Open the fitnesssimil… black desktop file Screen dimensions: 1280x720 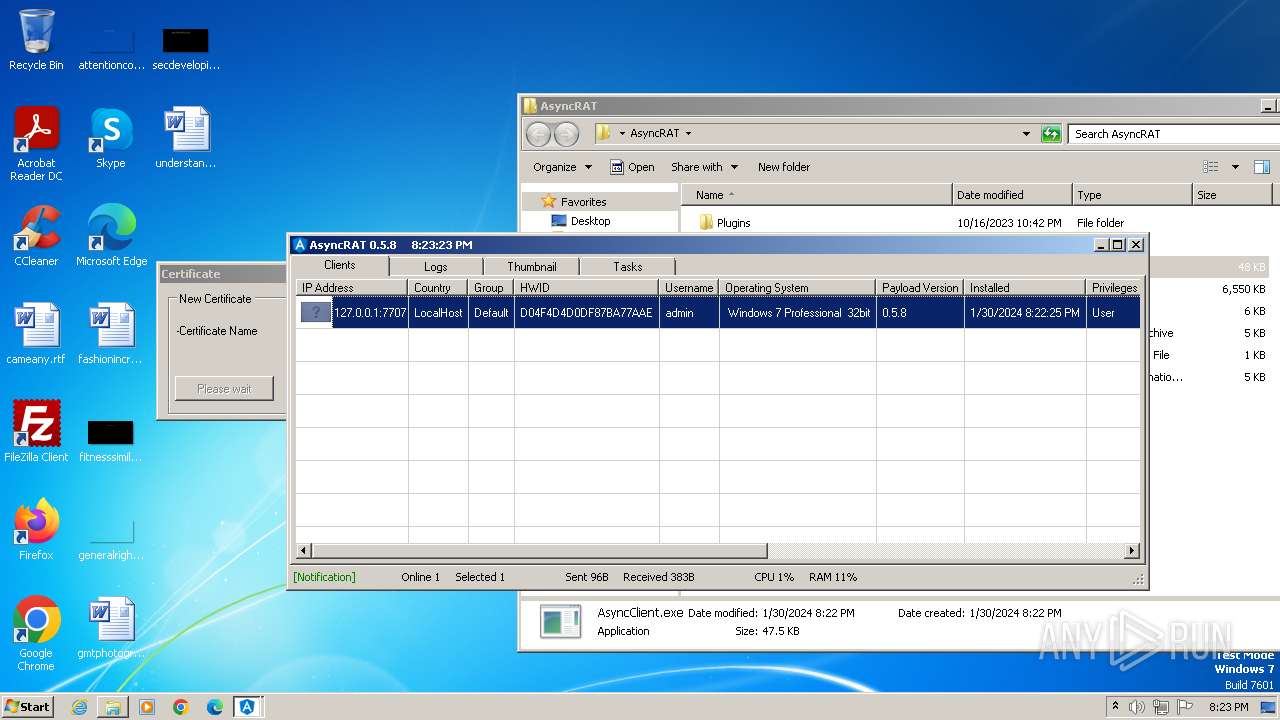111,440
